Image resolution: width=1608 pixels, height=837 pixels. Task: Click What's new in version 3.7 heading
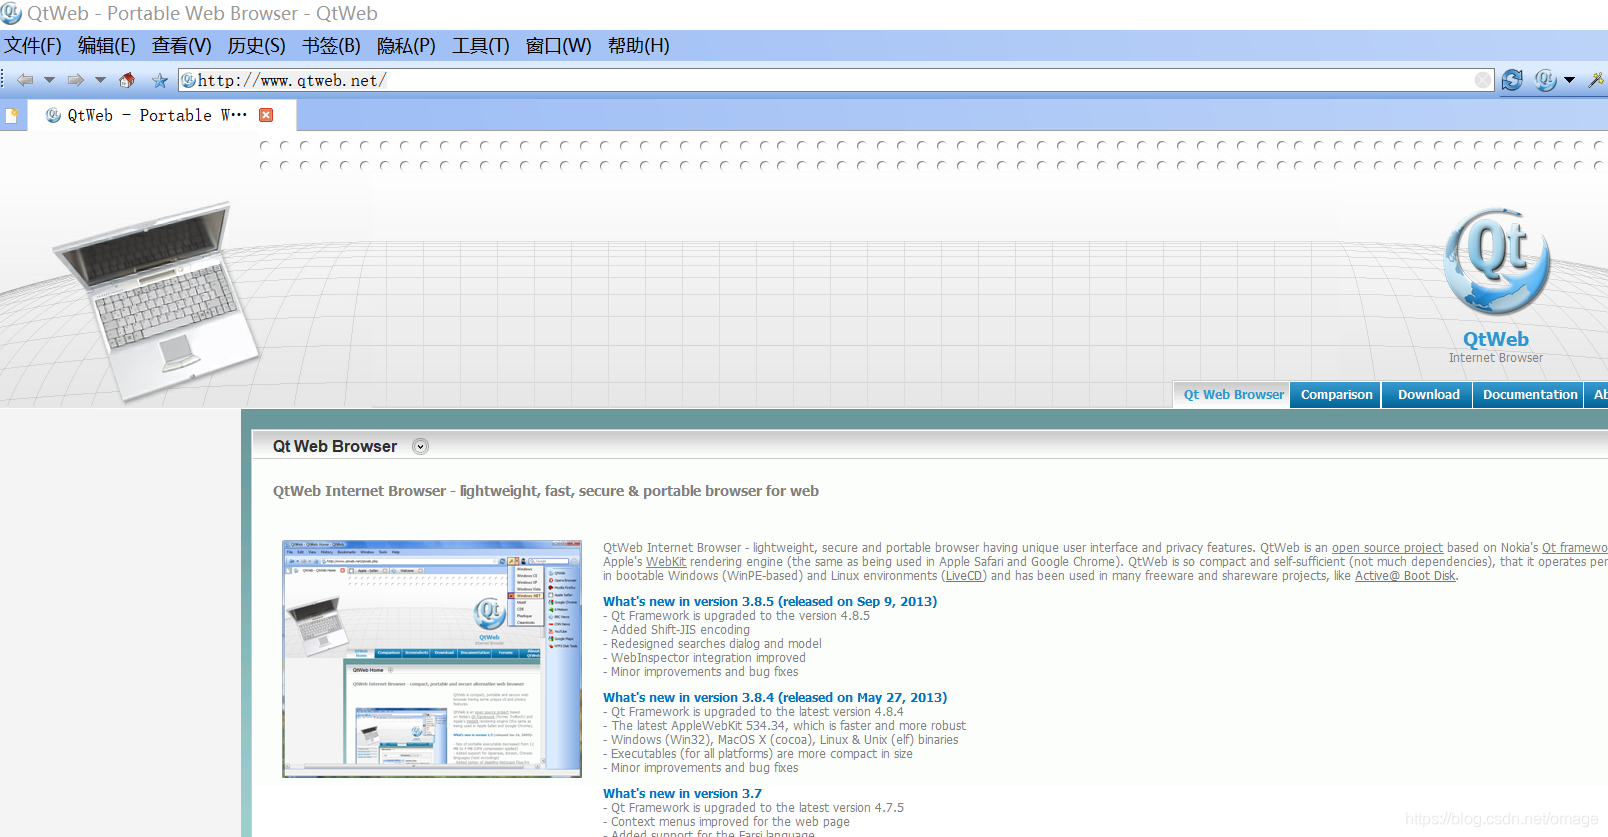(682, 794)
